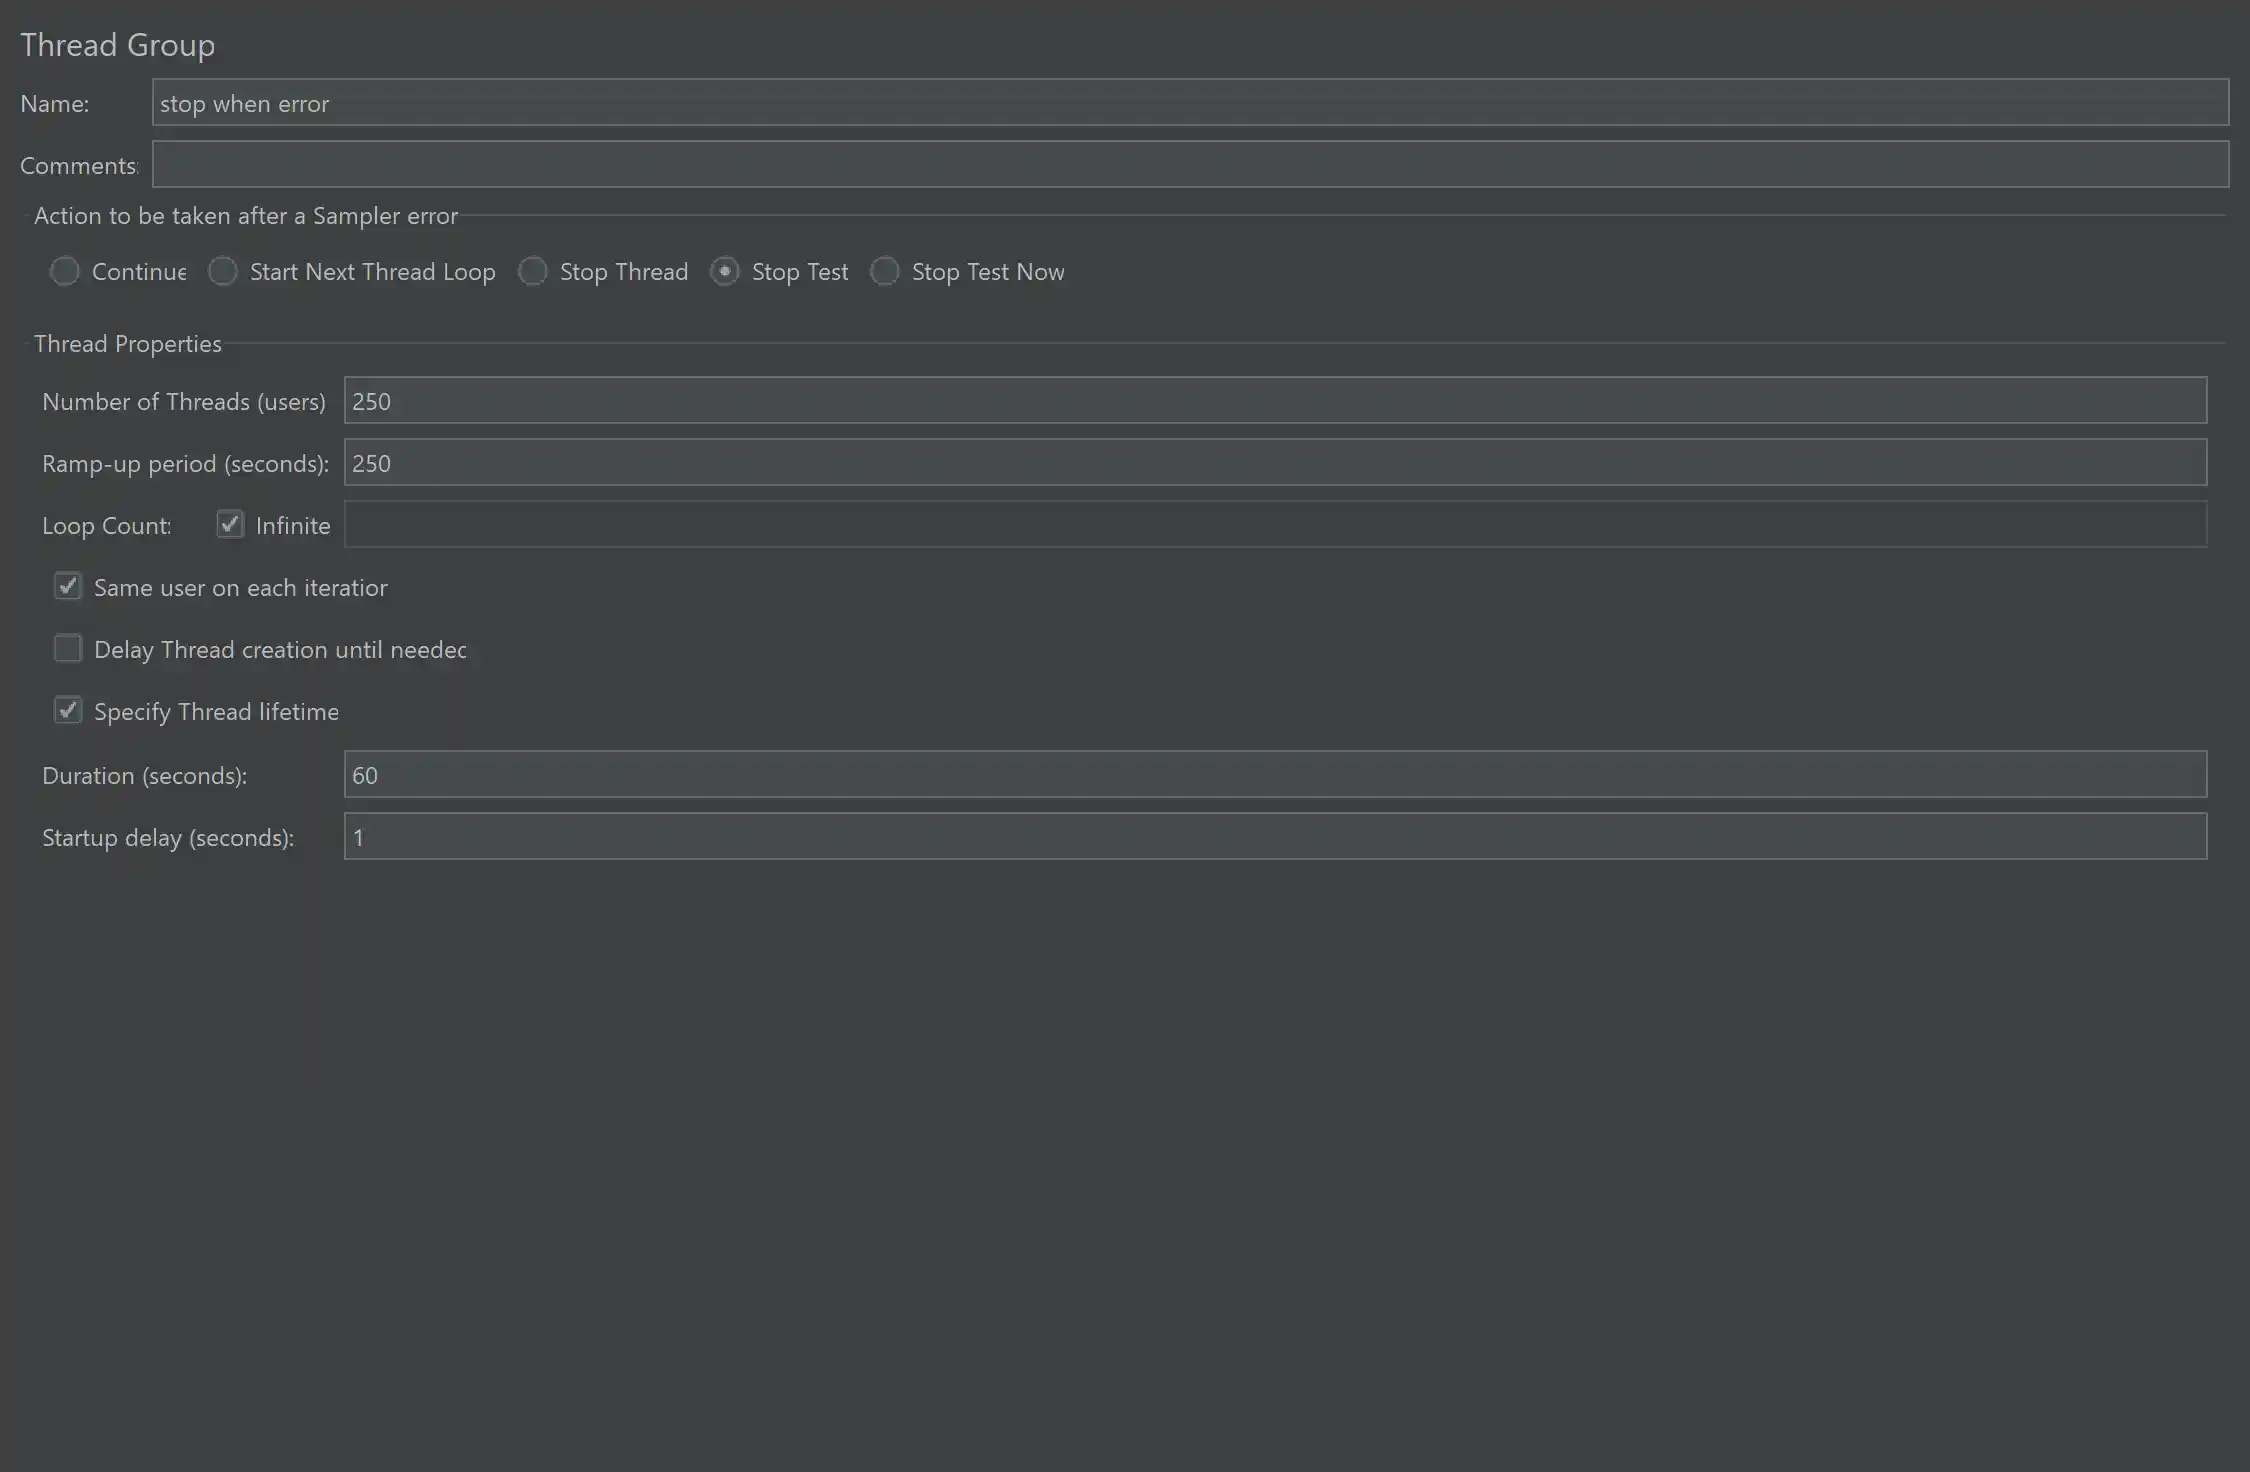The width and height of the screenshot is (2250, 1472).
Task: Select the Stop Thread radio option
Action: [x=533, y=272]
